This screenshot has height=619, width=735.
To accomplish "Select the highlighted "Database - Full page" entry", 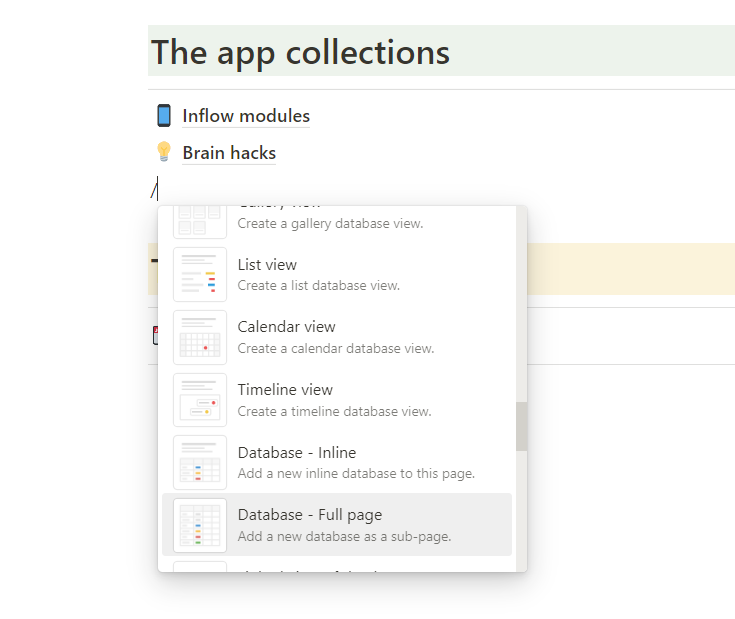I will [310, 515].
